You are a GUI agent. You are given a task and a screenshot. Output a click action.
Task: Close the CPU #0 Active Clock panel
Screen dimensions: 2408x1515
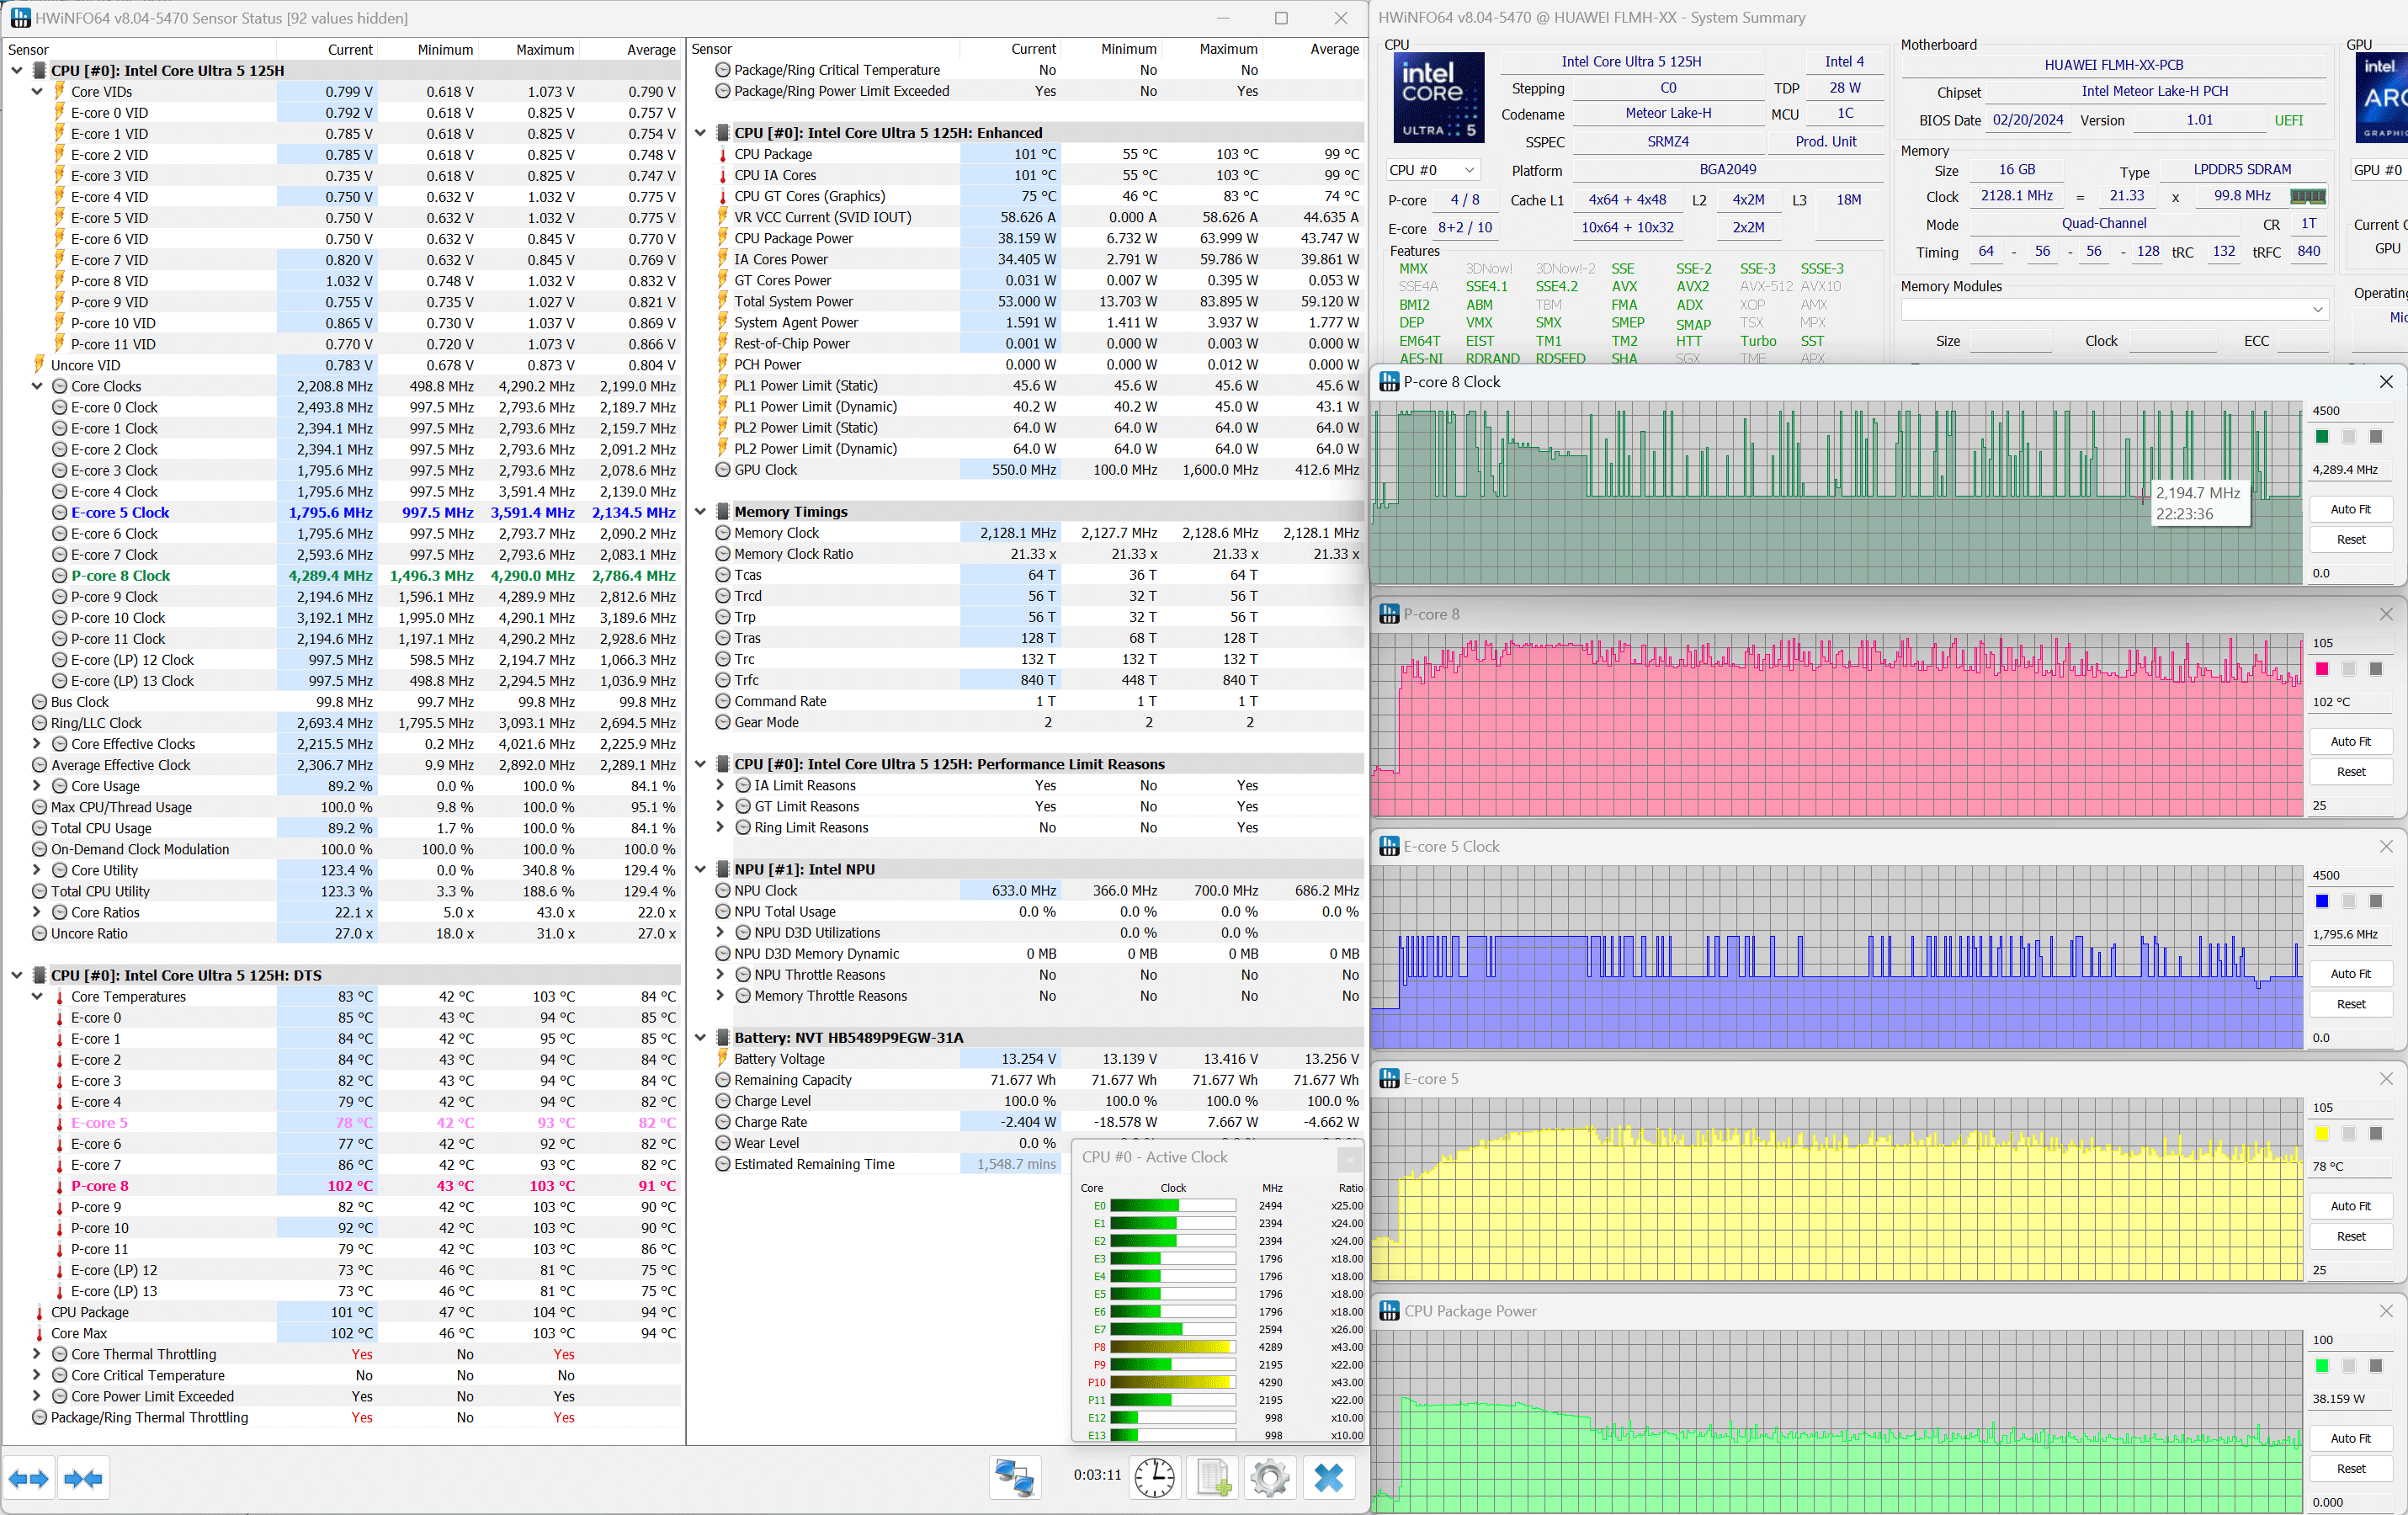click(x=1349, y=1158)
